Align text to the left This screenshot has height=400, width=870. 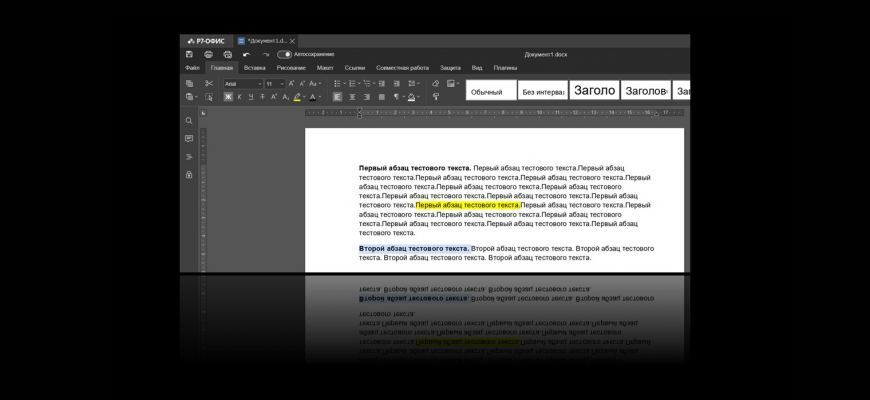click(337, 97)
